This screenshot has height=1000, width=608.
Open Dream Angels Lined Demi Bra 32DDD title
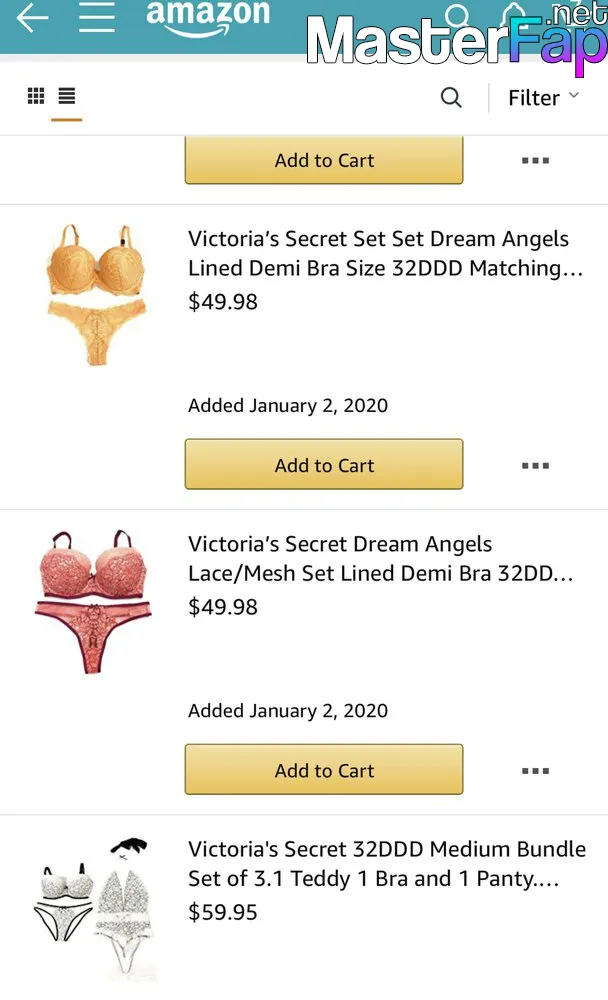[x=385, y=253]
